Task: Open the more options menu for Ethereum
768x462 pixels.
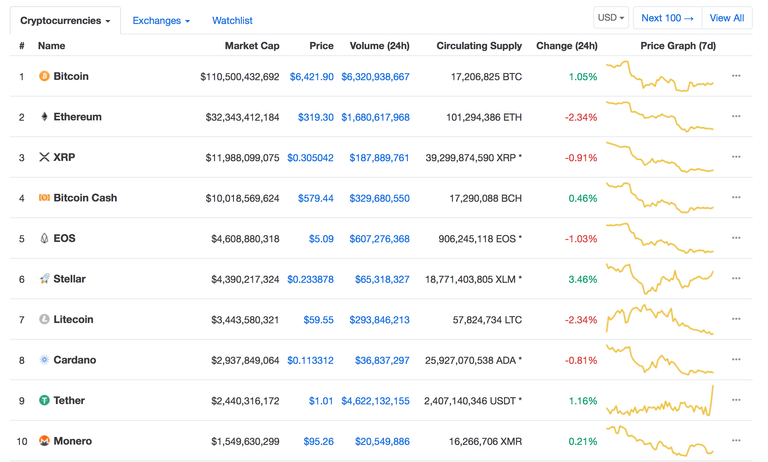Action: pyautogui.click(x=736, y=117)
